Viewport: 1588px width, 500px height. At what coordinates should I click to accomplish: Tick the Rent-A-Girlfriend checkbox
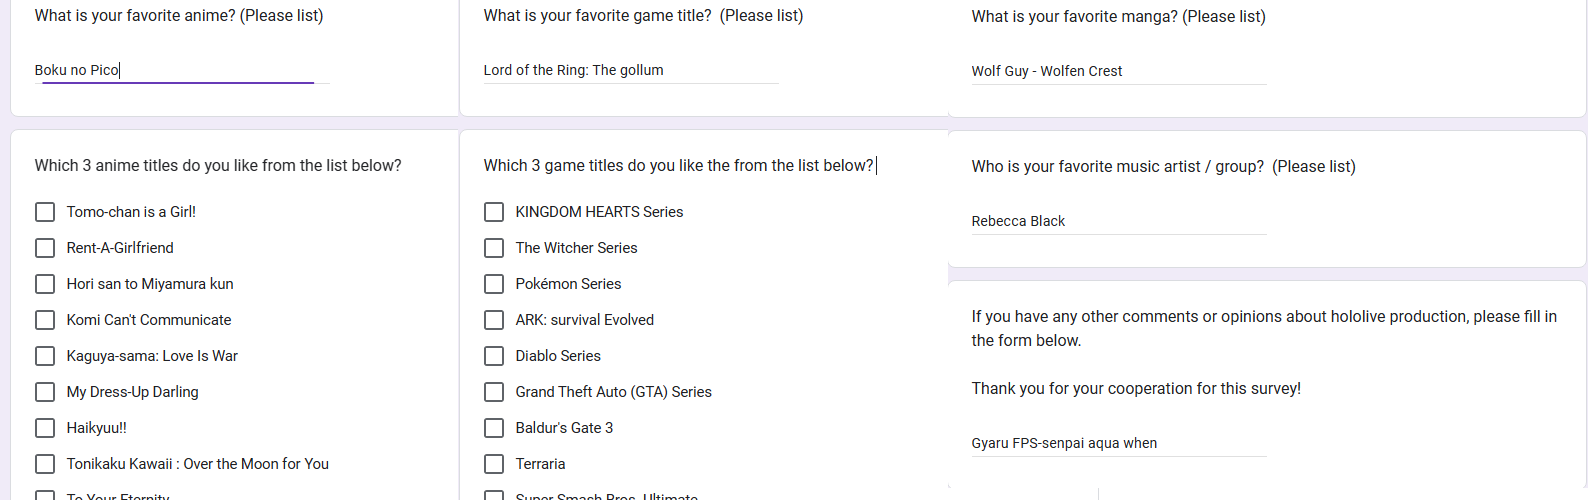point(45,248)
